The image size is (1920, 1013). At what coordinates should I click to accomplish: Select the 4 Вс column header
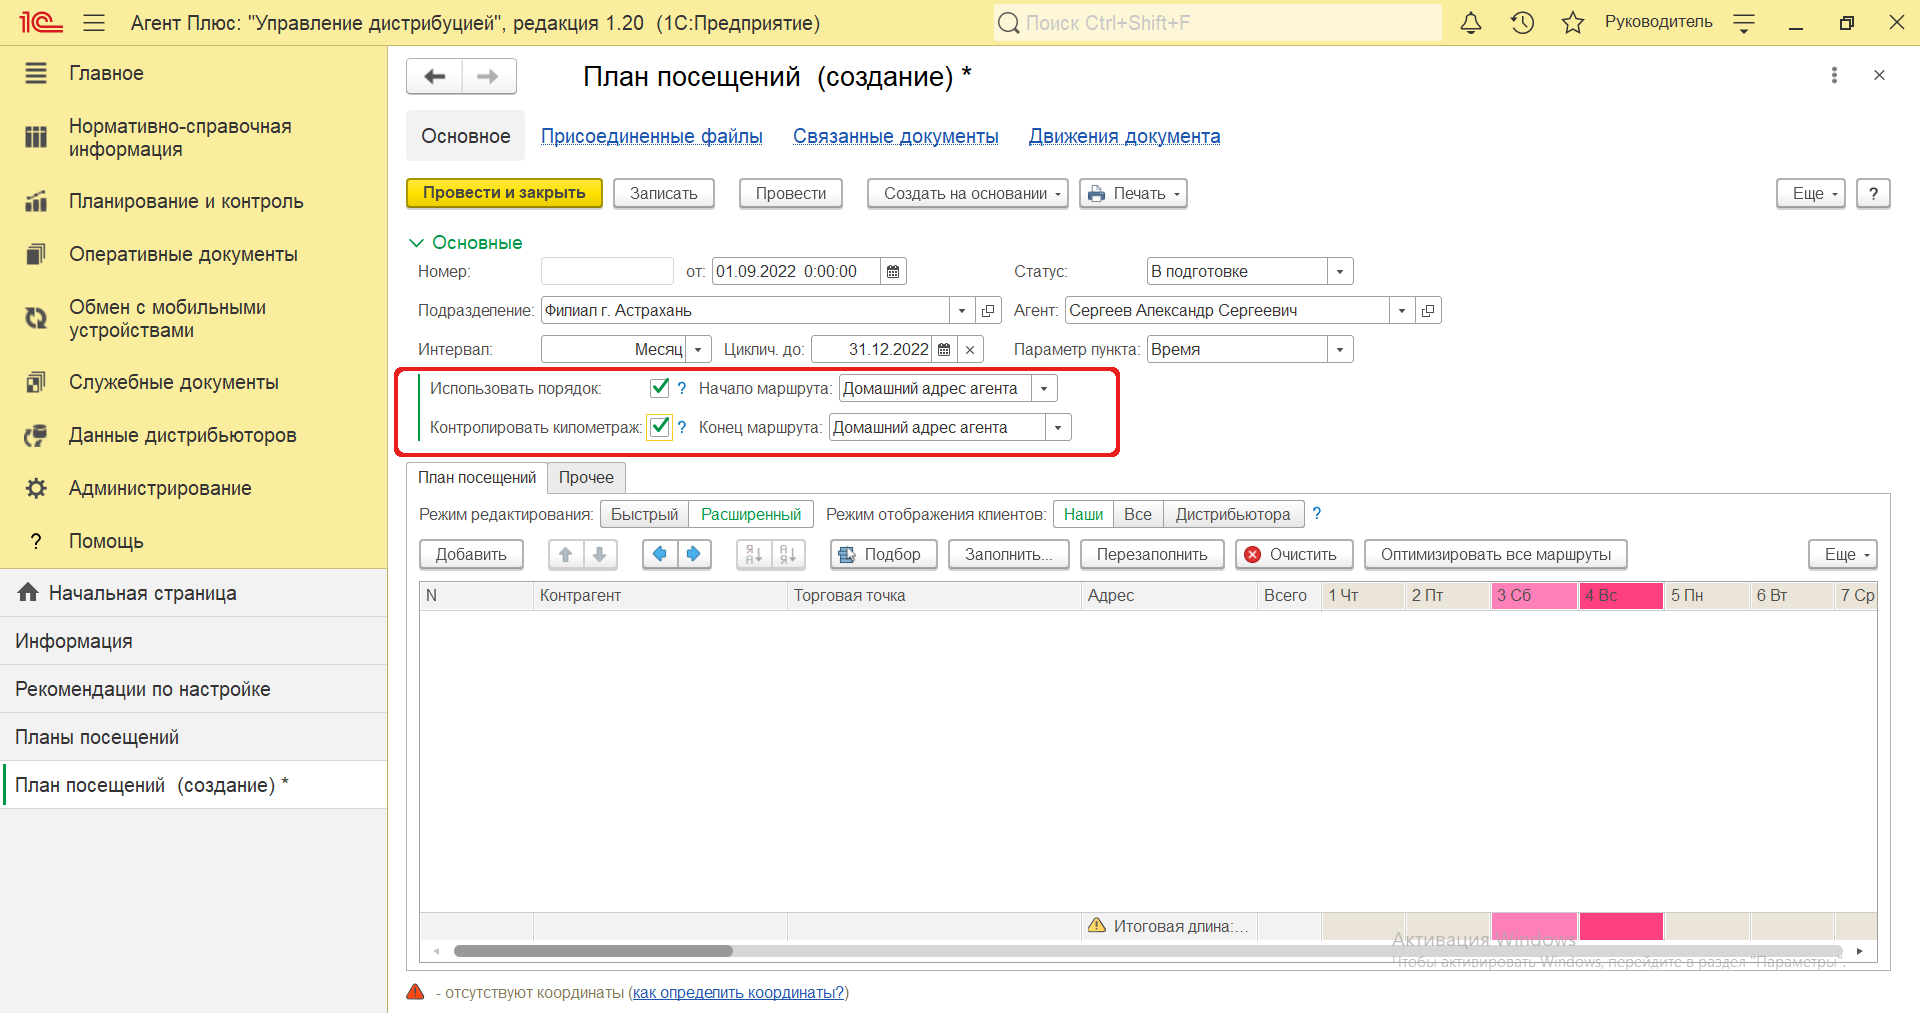[1621, 595]
